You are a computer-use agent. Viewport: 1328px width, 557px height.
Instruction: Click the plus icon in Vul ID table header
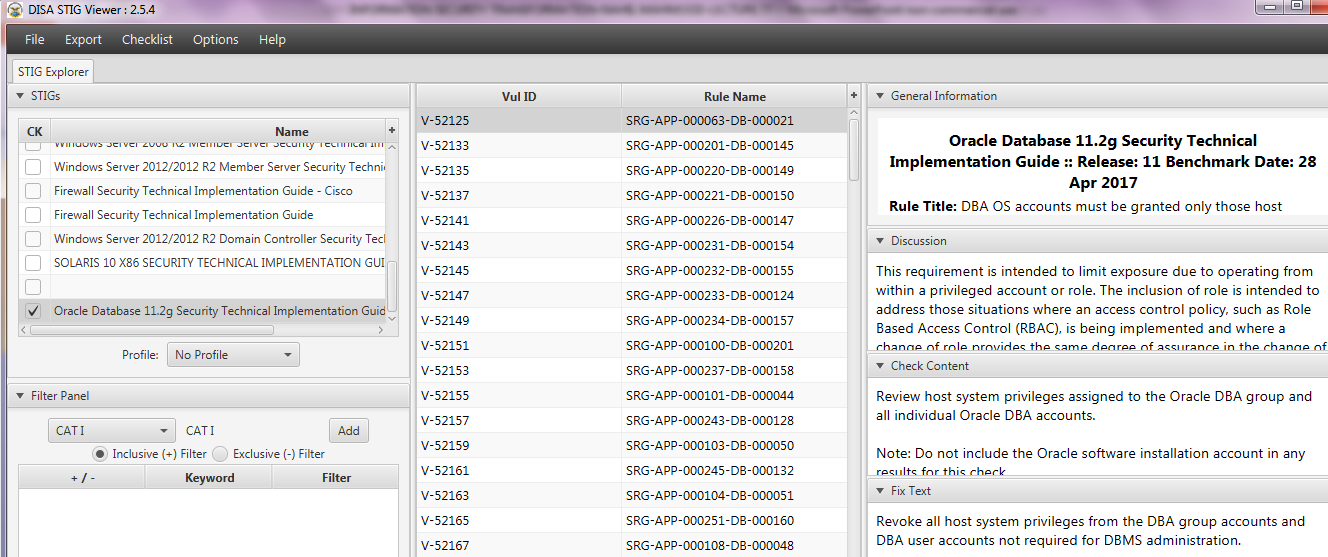(x=854, y=96)
